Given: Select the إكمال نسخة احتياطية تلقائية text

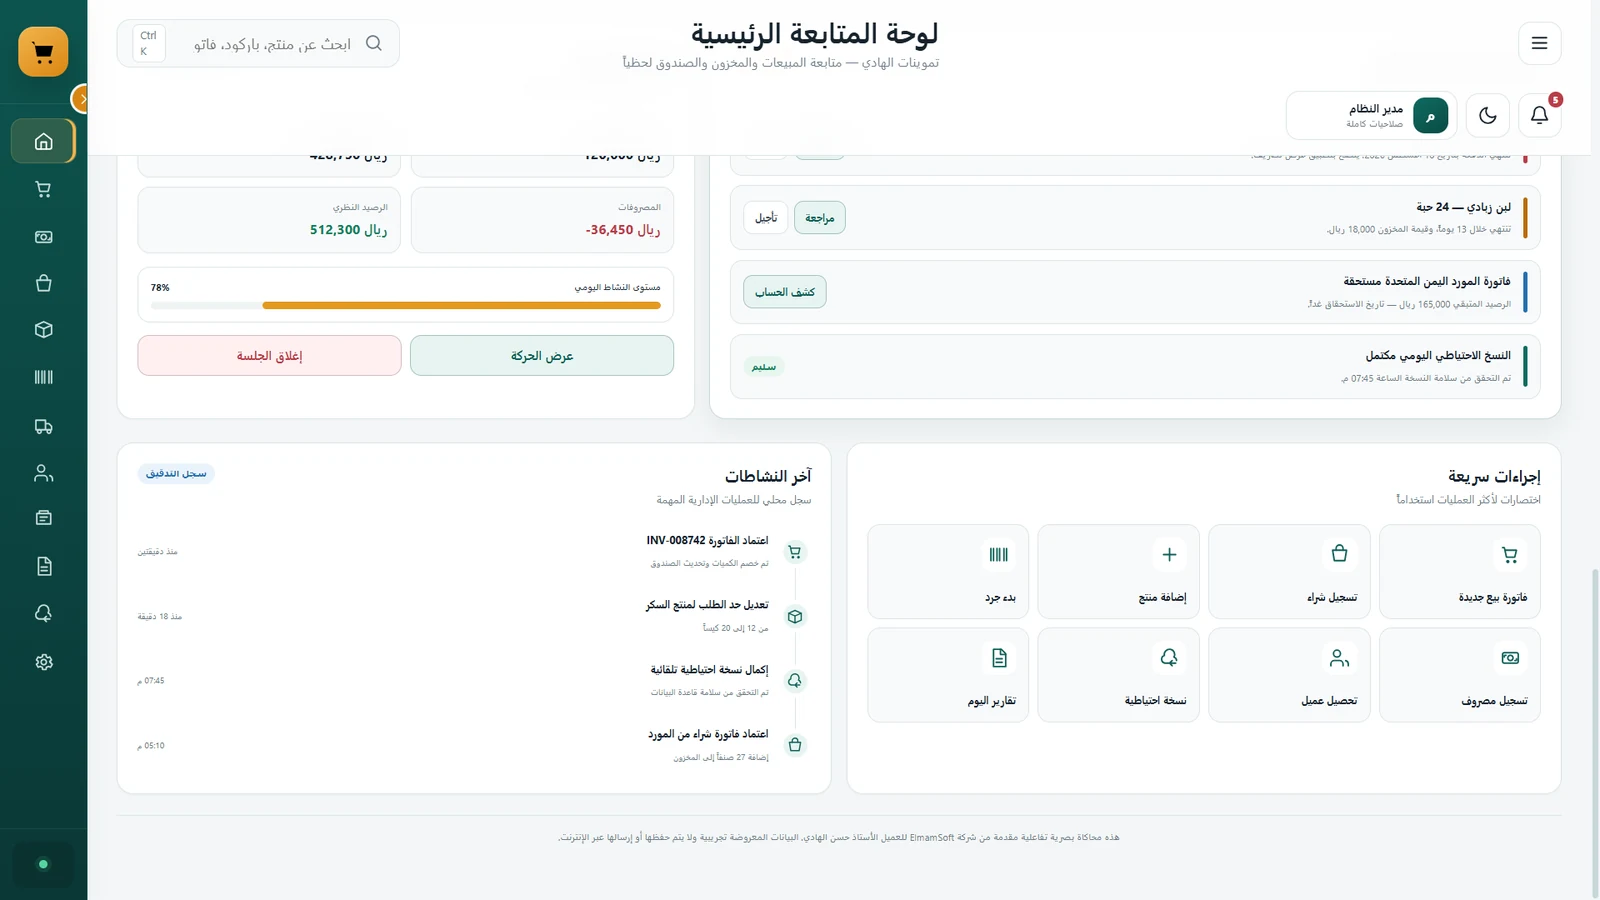Looking at the screenshot, I should pyautogui.click(x=709, y=669).
